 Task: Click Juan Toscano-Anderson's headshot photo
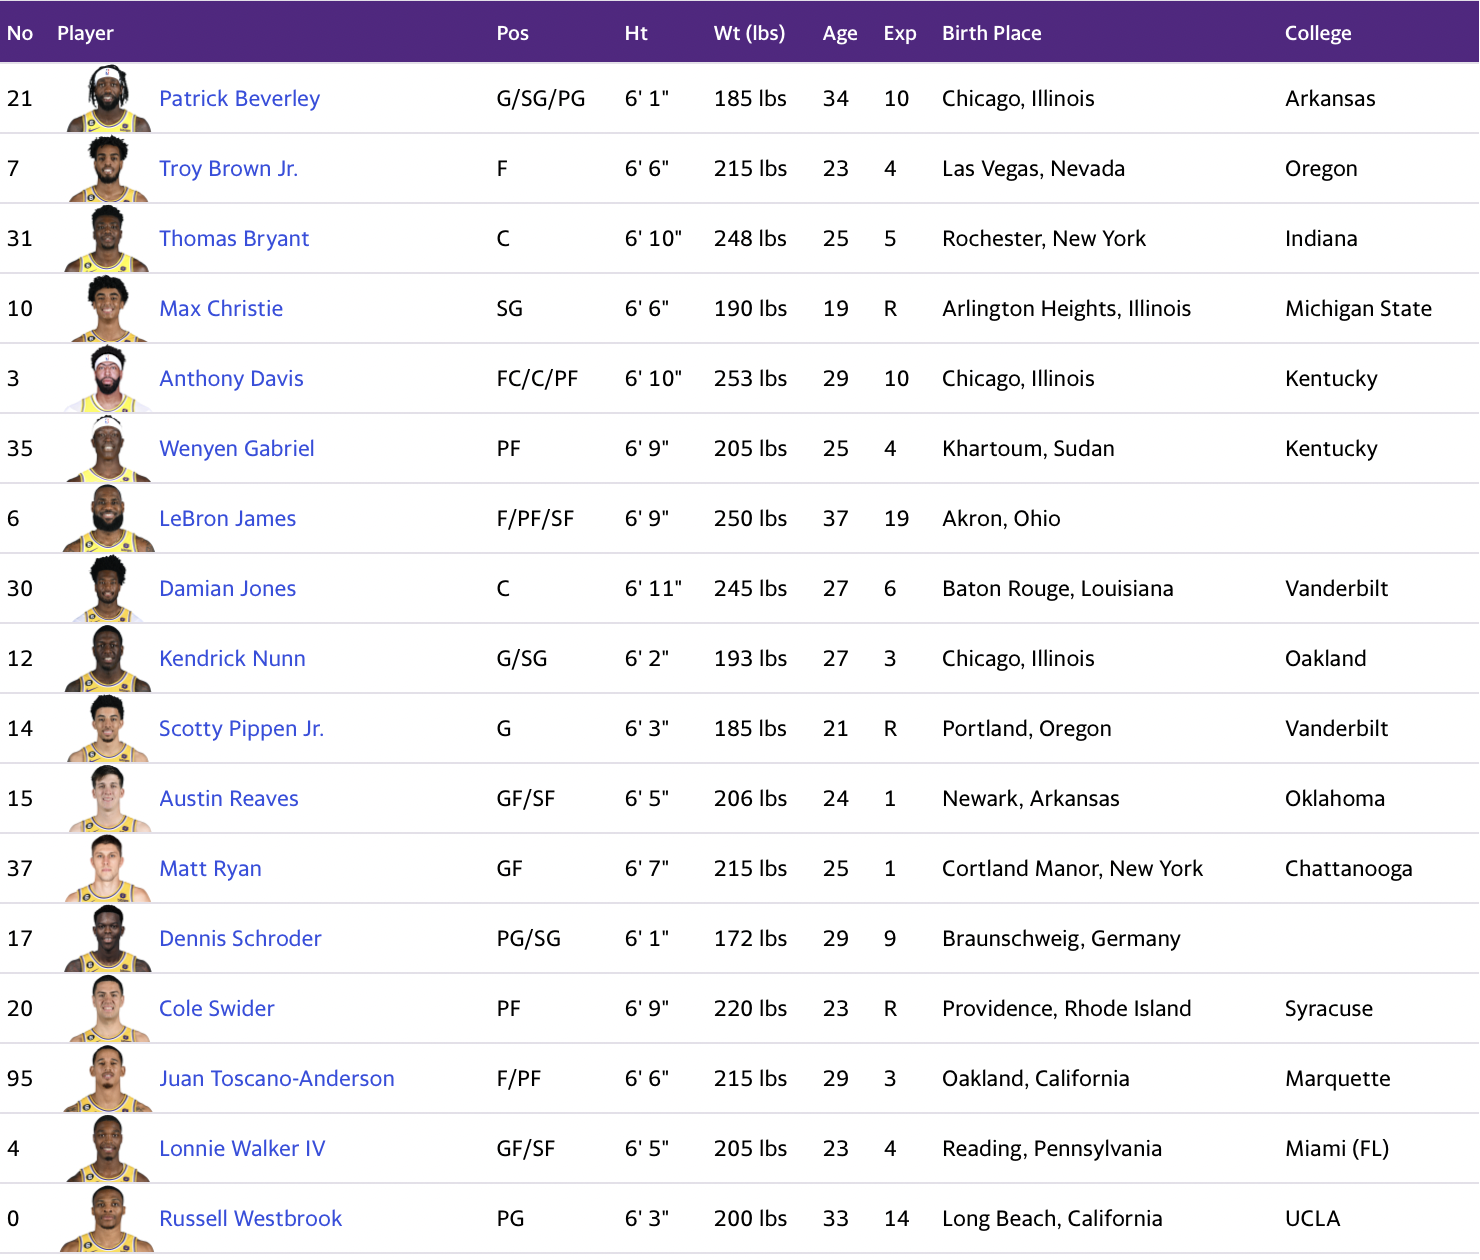click(108, 1078)
